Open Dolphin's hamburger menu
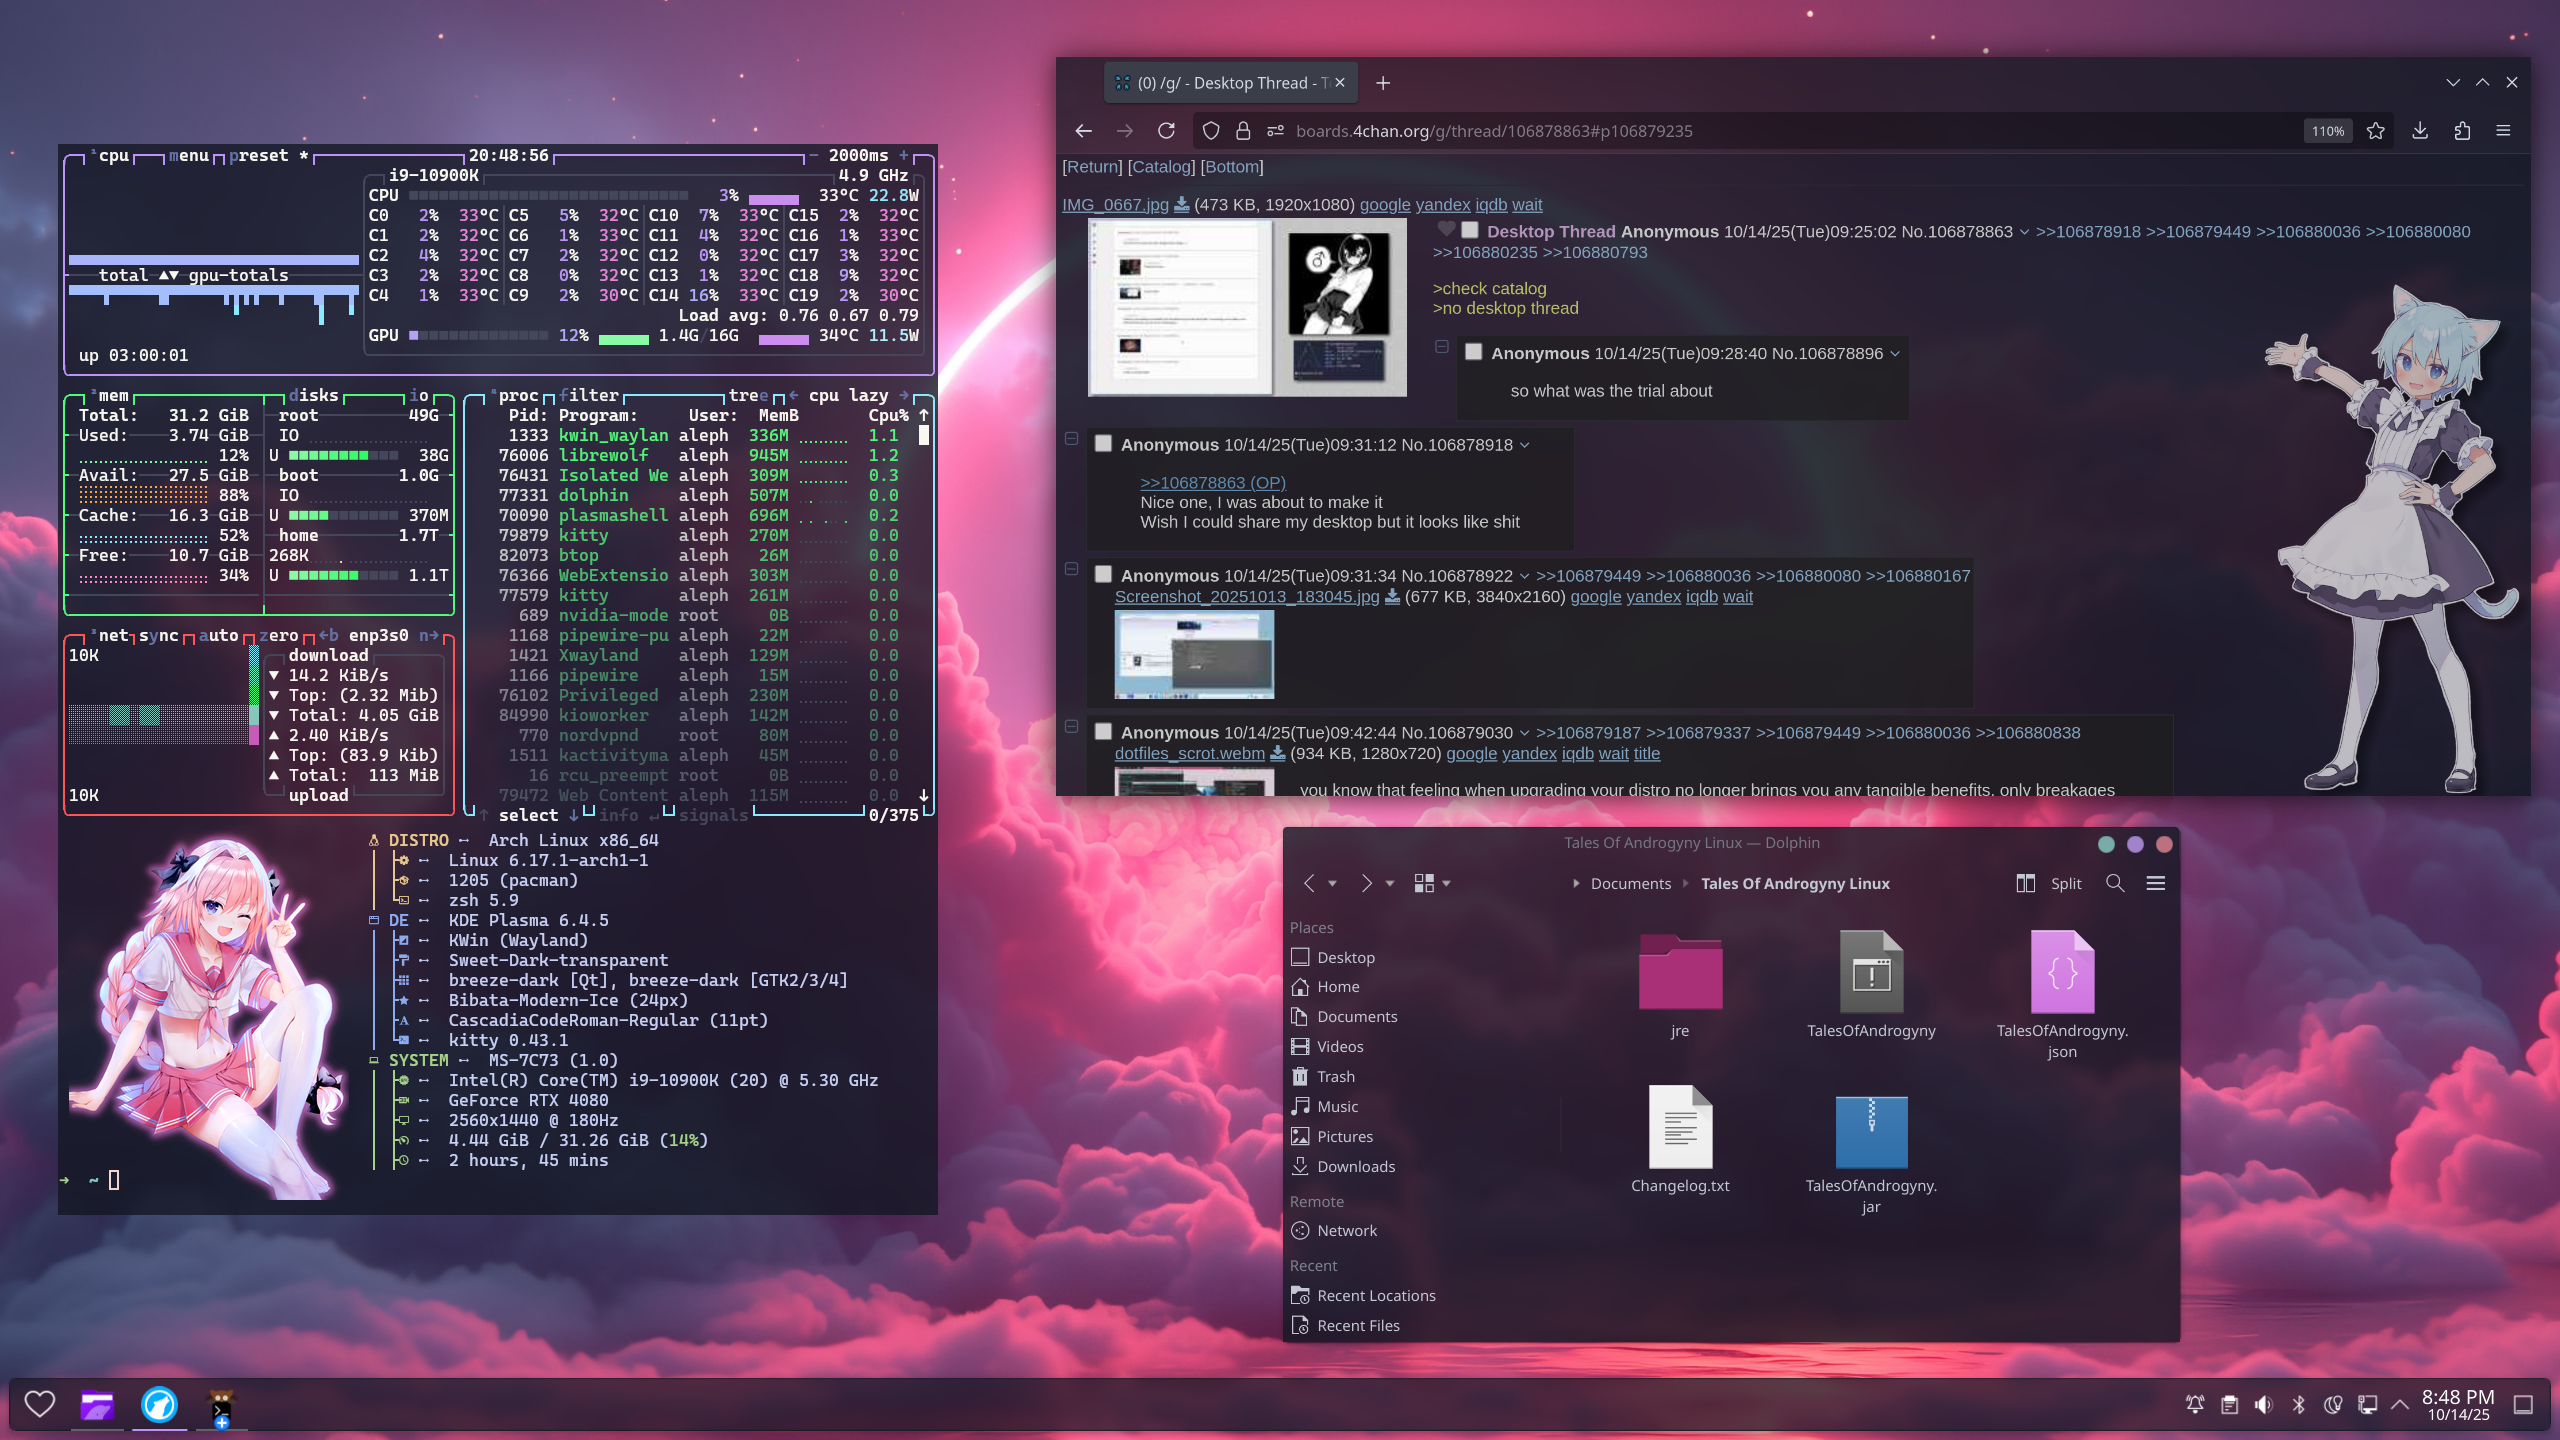Viewport: 2560px width, 1440px height. 2156,883
